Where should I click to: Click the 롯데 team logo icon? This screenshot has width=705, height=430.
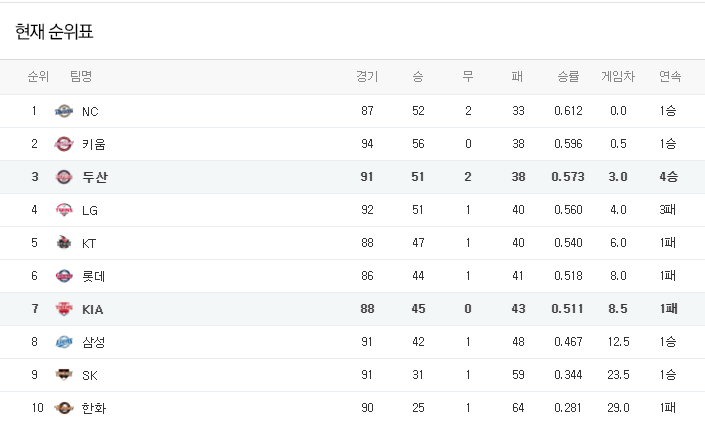point(64,276)
